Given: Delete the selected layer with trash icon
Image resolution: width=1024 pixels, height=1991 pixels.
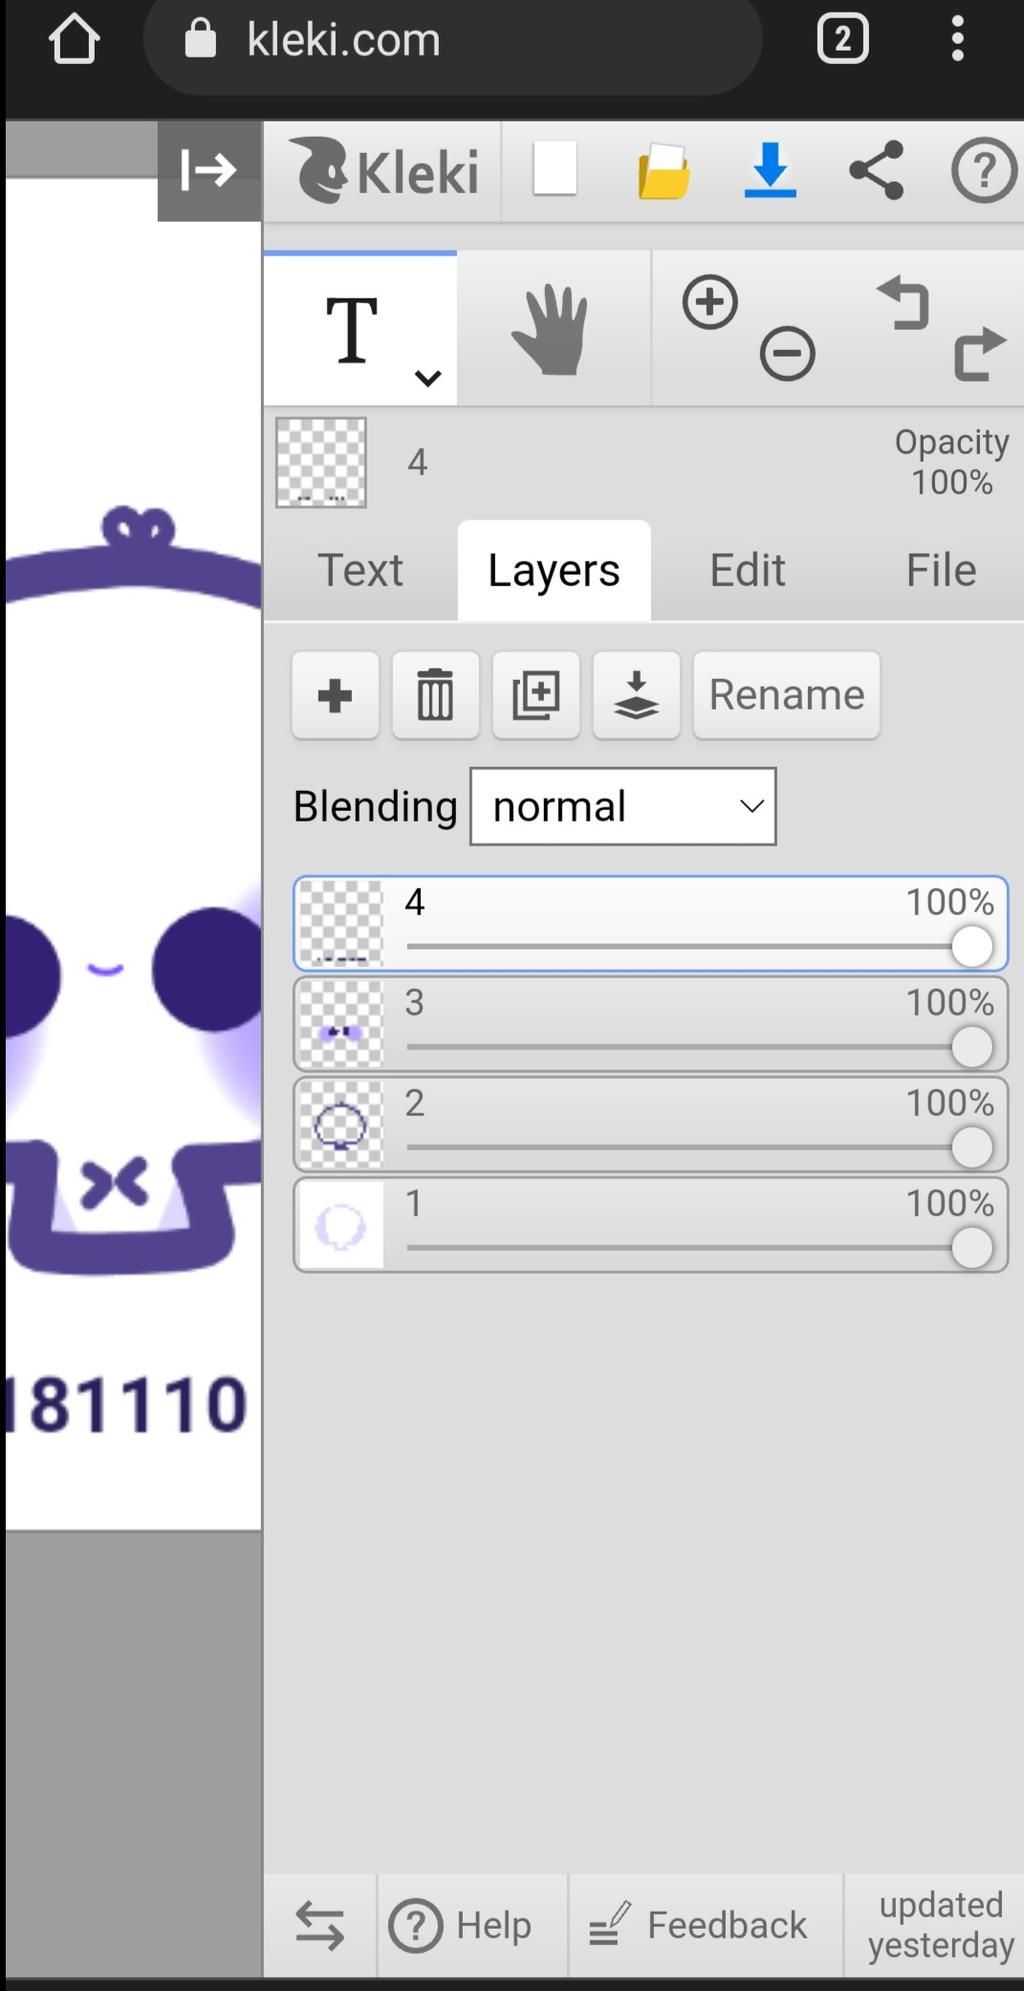Looking at the screenshot, I should (x=435, y=695).
